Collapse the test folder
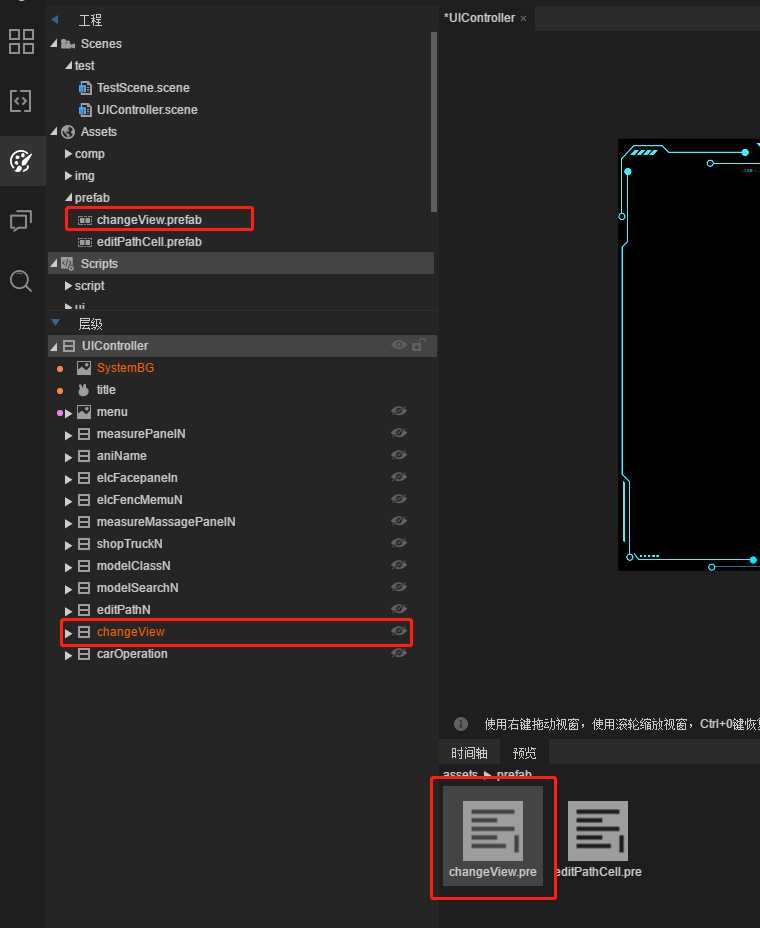 click(x=69, y=65)
